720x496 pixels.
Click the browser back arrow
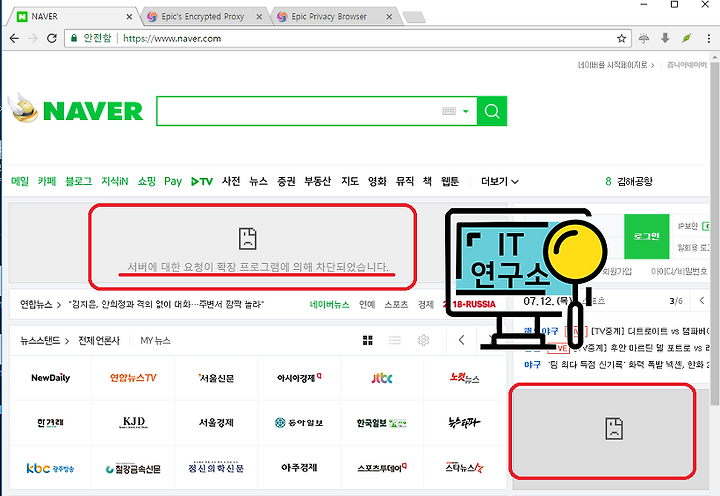pyautogui.click(x=14, y=39)
